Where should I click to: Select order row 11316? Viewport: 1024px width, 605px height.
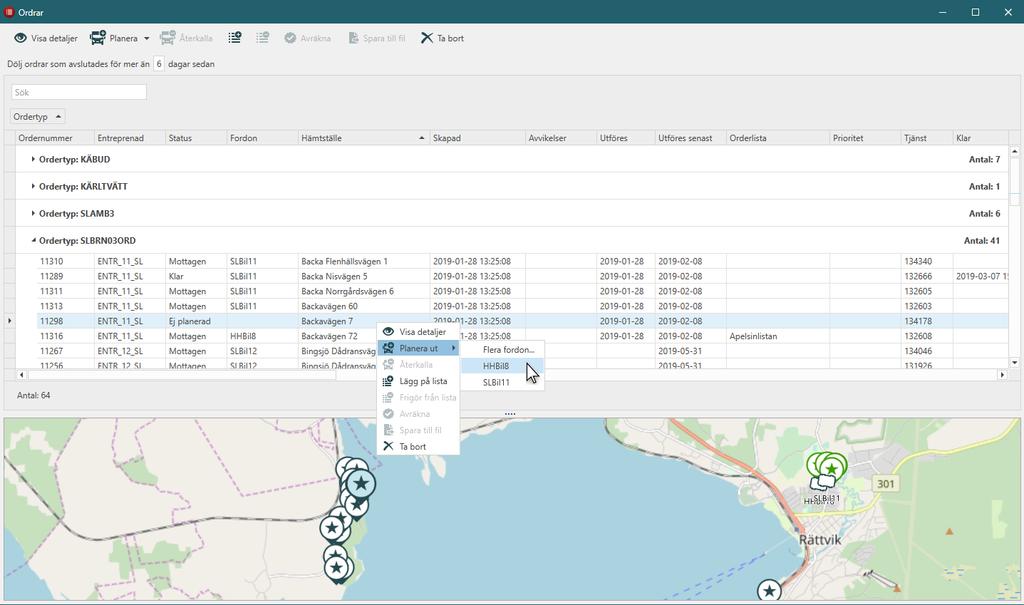pos(522,336)
